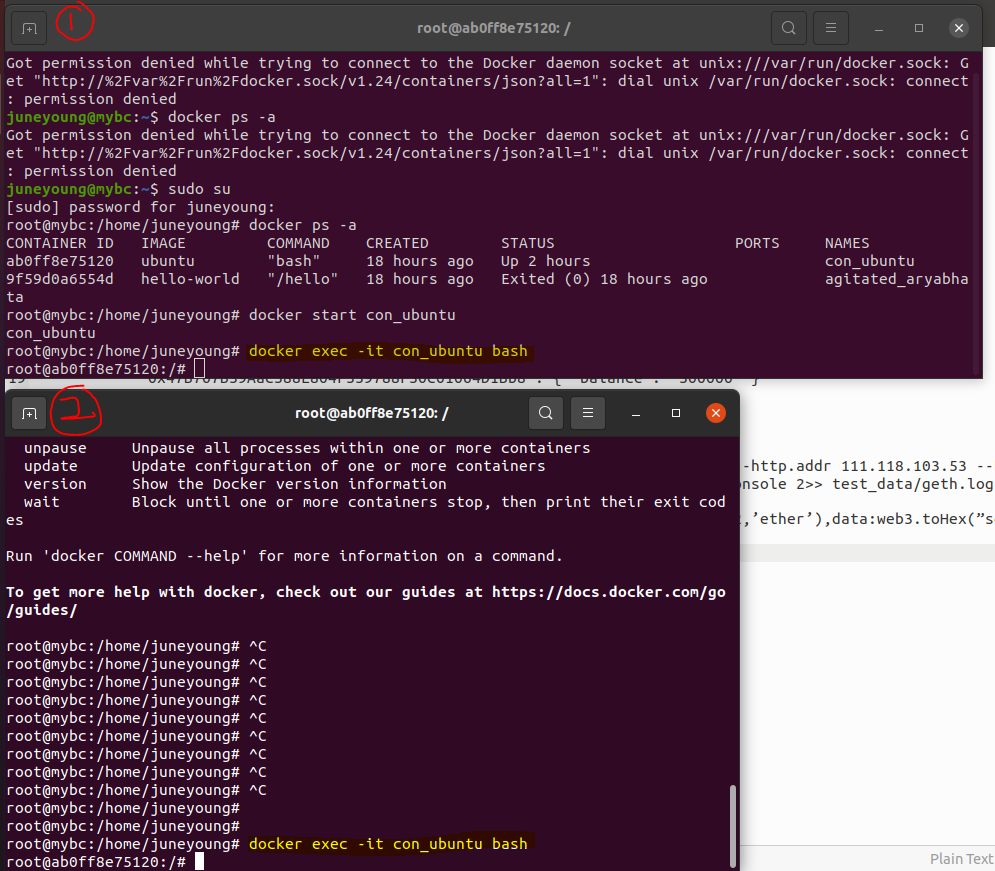Click '111.118.103.53' address in background editor

click(904, 466)
